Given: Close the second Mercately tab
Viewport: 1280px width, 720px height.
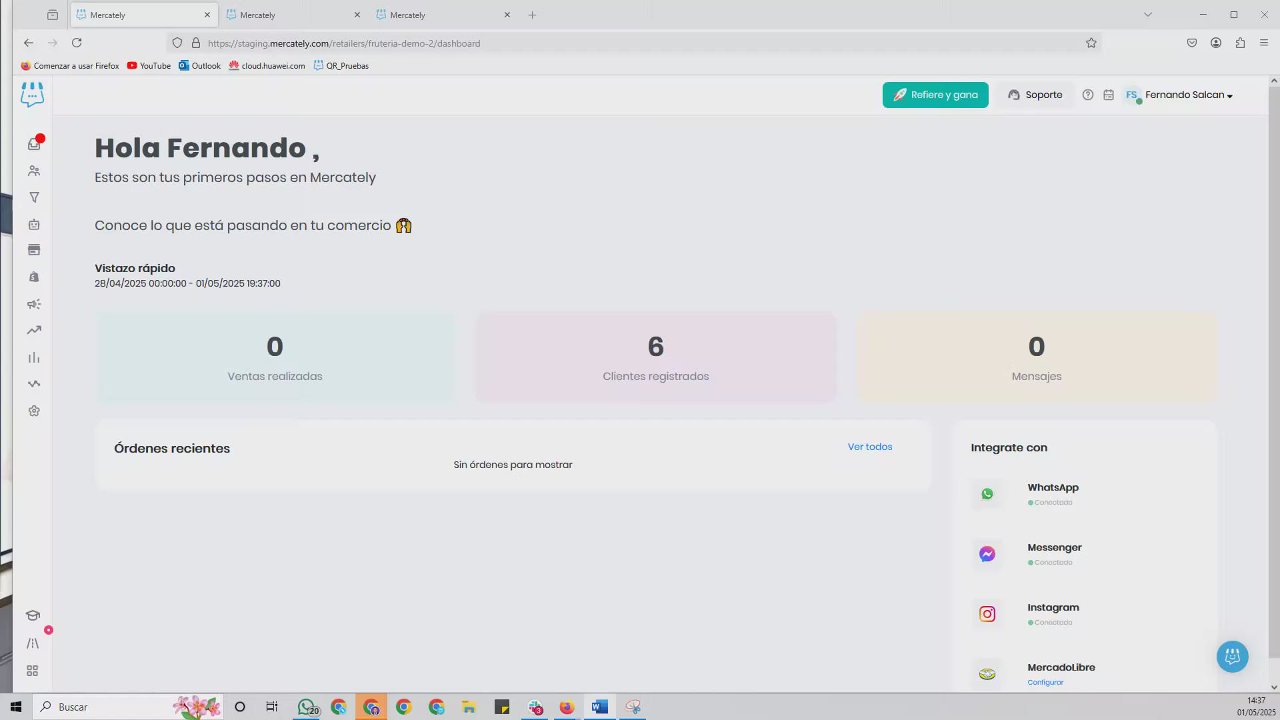Looking at the screenshot, I should [x=357, y=15].
